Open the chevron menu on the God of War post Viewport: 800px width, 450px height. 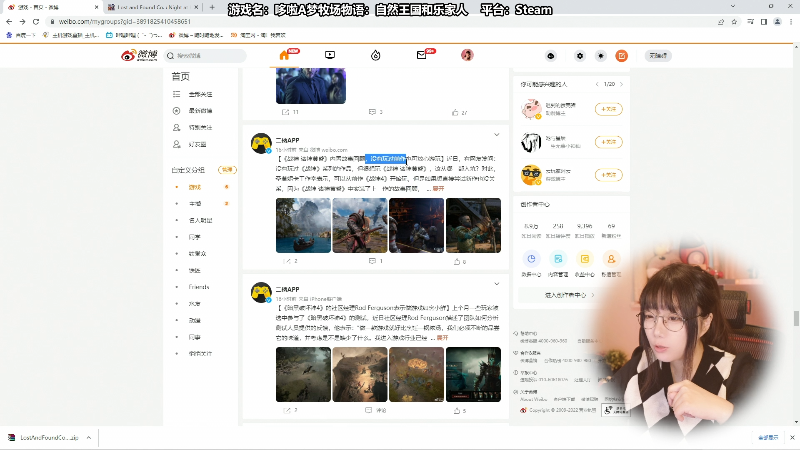click(x=496, y=135)
